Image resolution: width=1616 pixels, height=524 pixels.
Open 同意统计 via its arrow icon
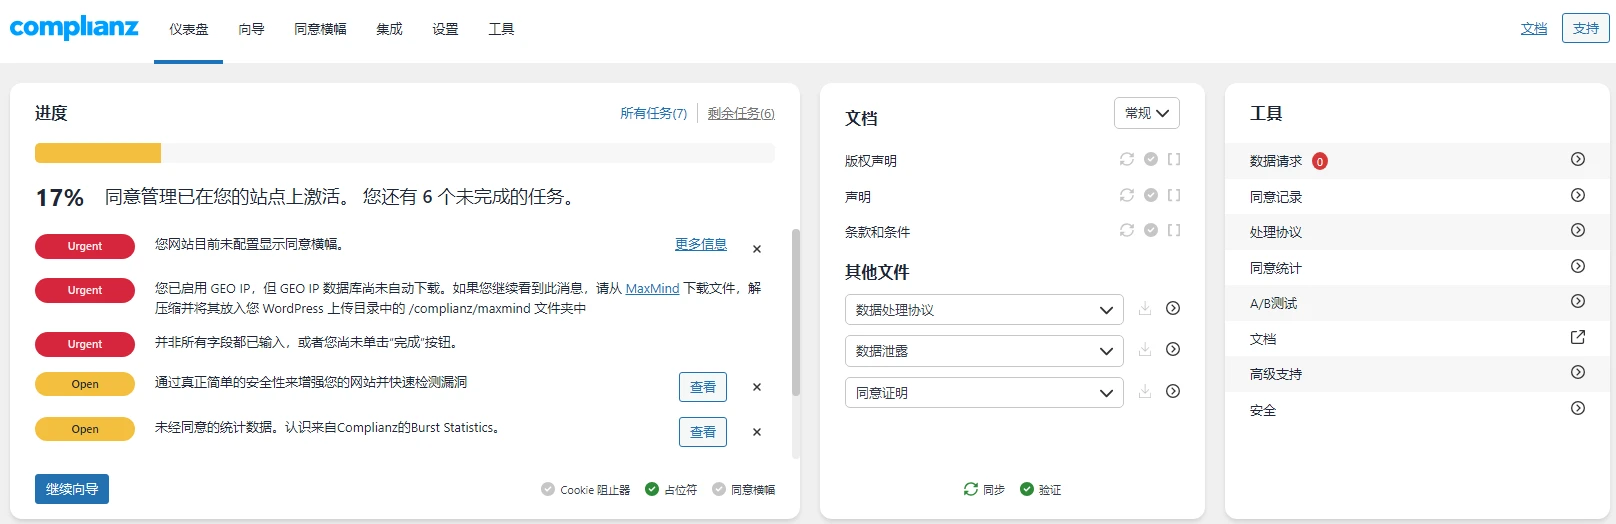pos(1578,266)
